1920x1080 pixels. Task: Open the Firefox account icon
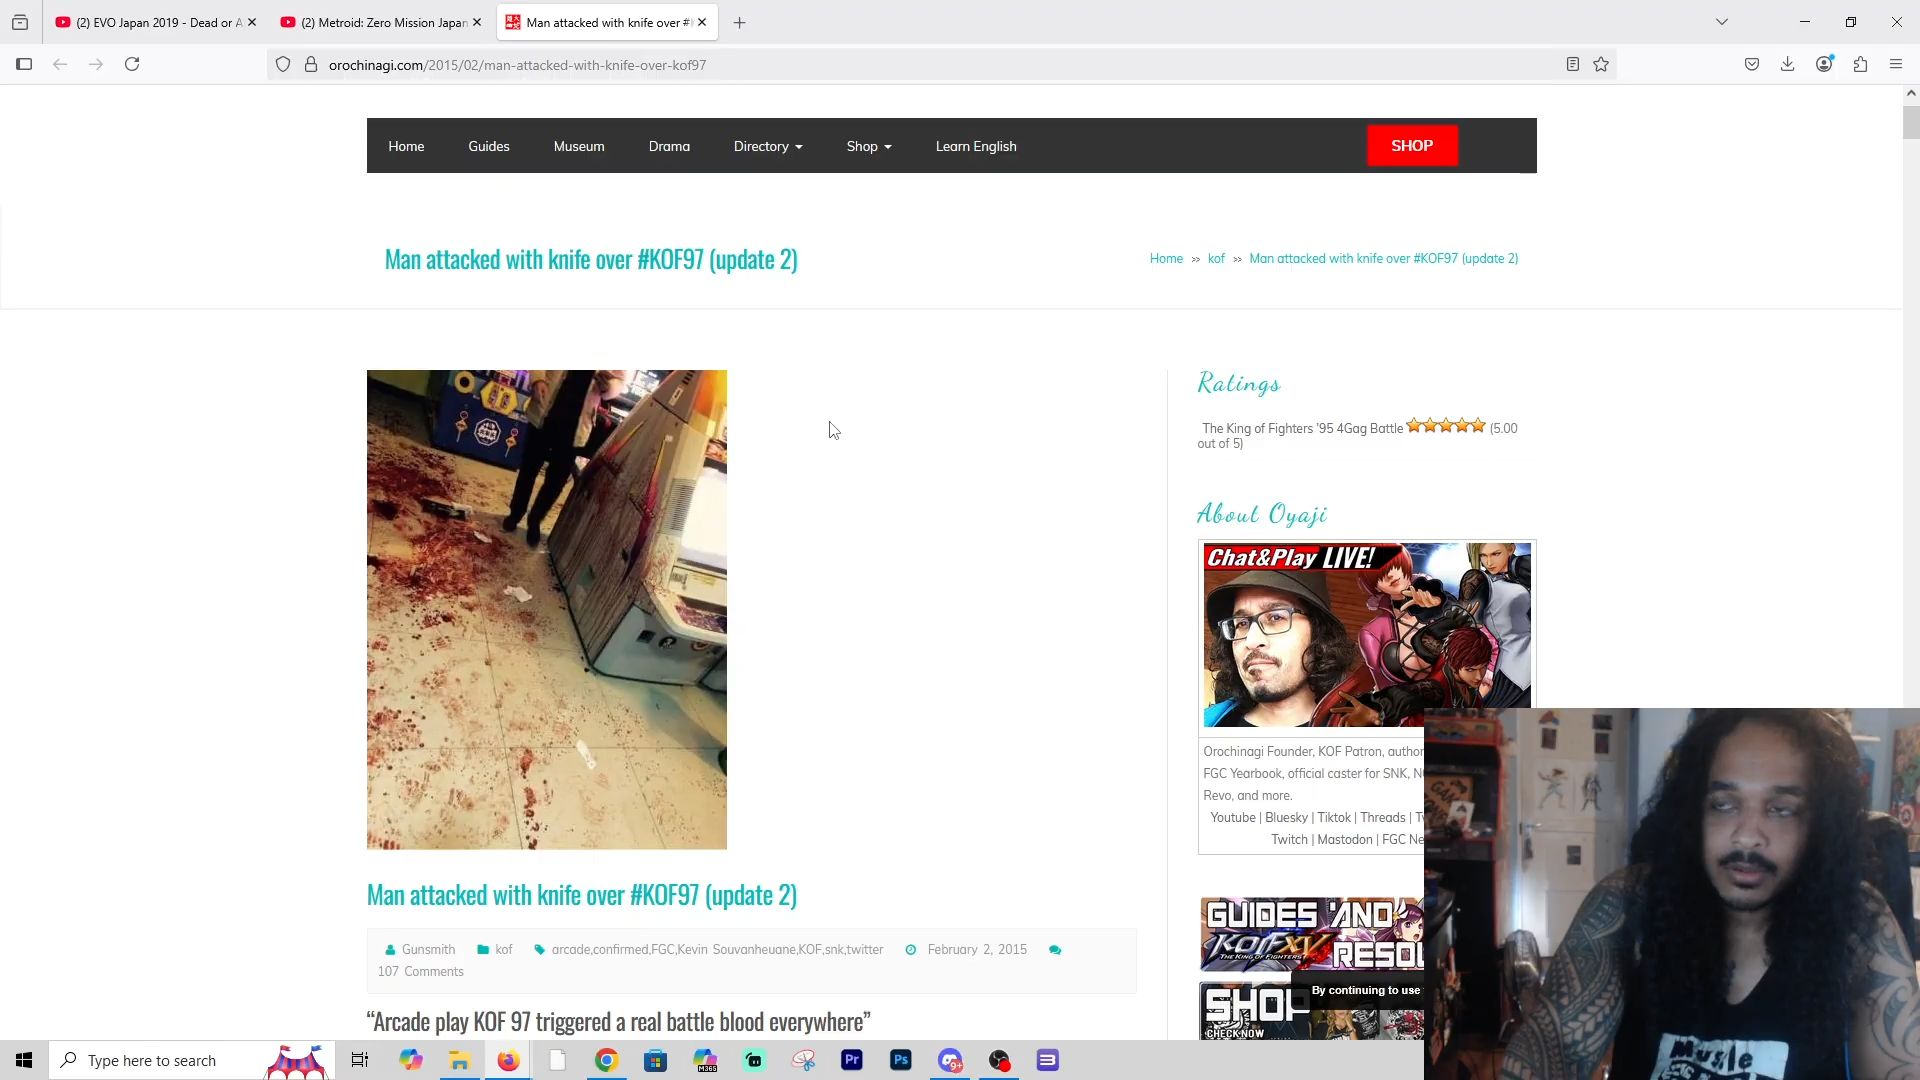tap(1825, 64)
